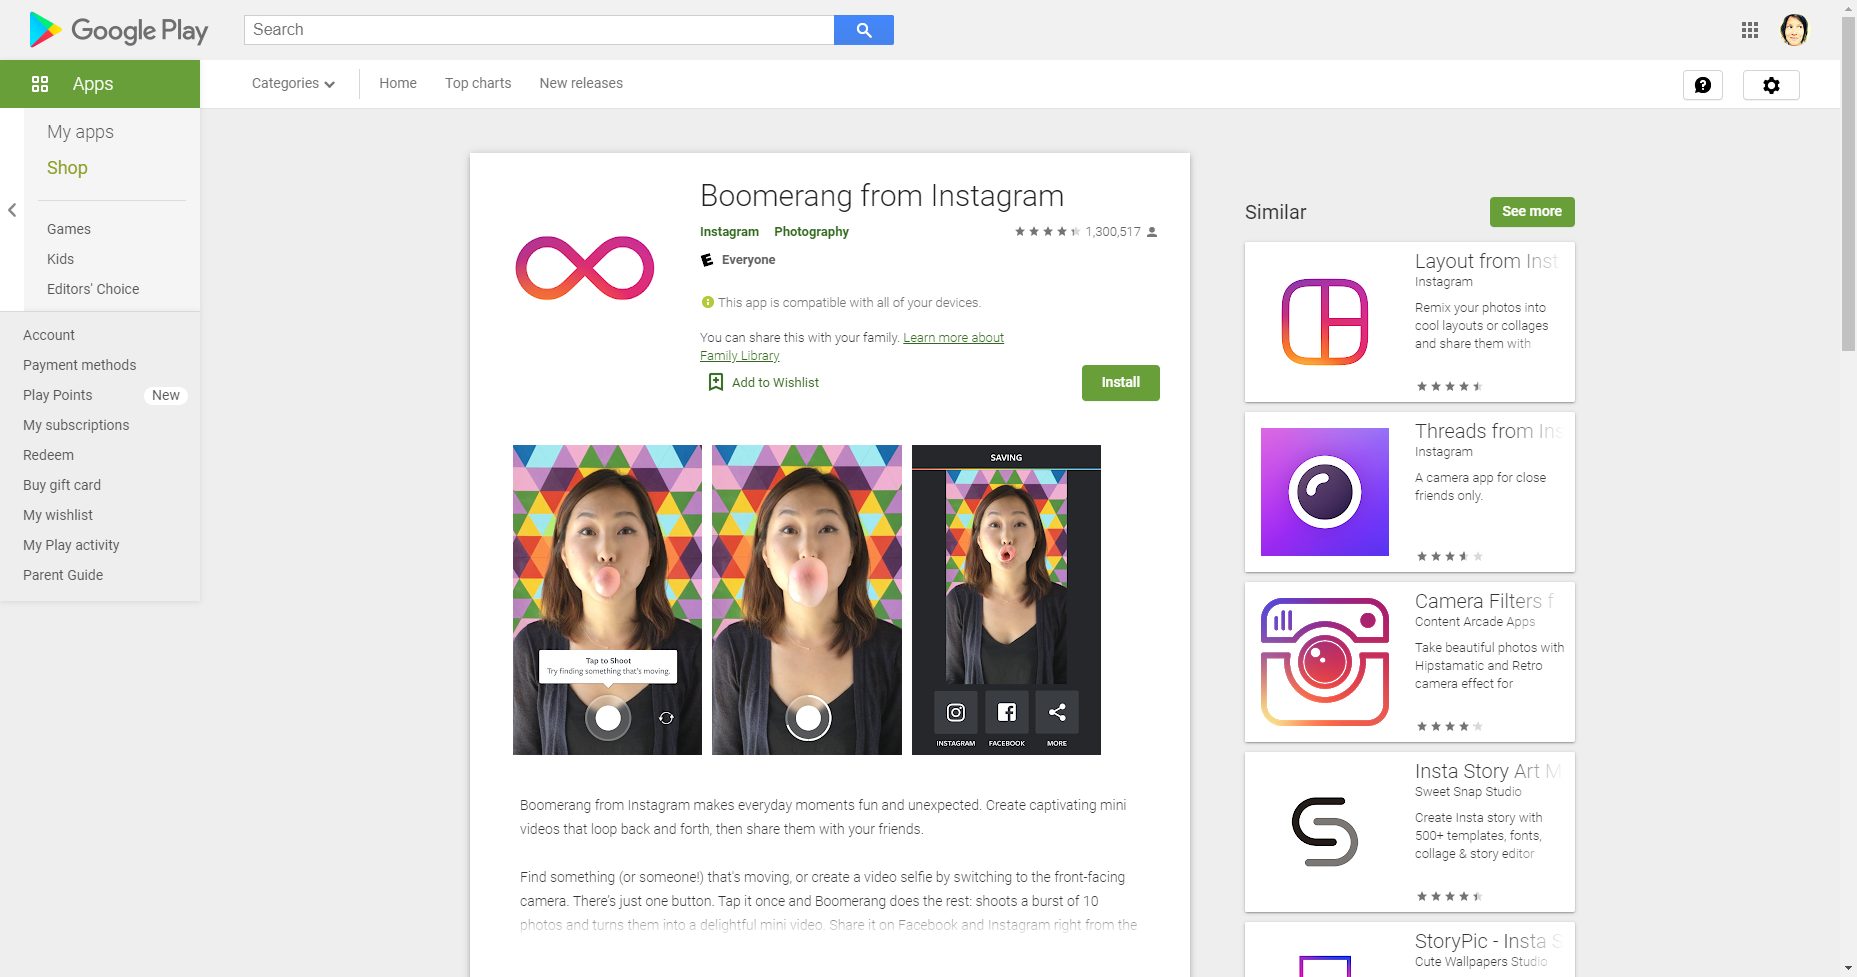This screenshot has height=977, width=1857.
Task: Open the account profile avatar
Action: [x=1794, y=30]
